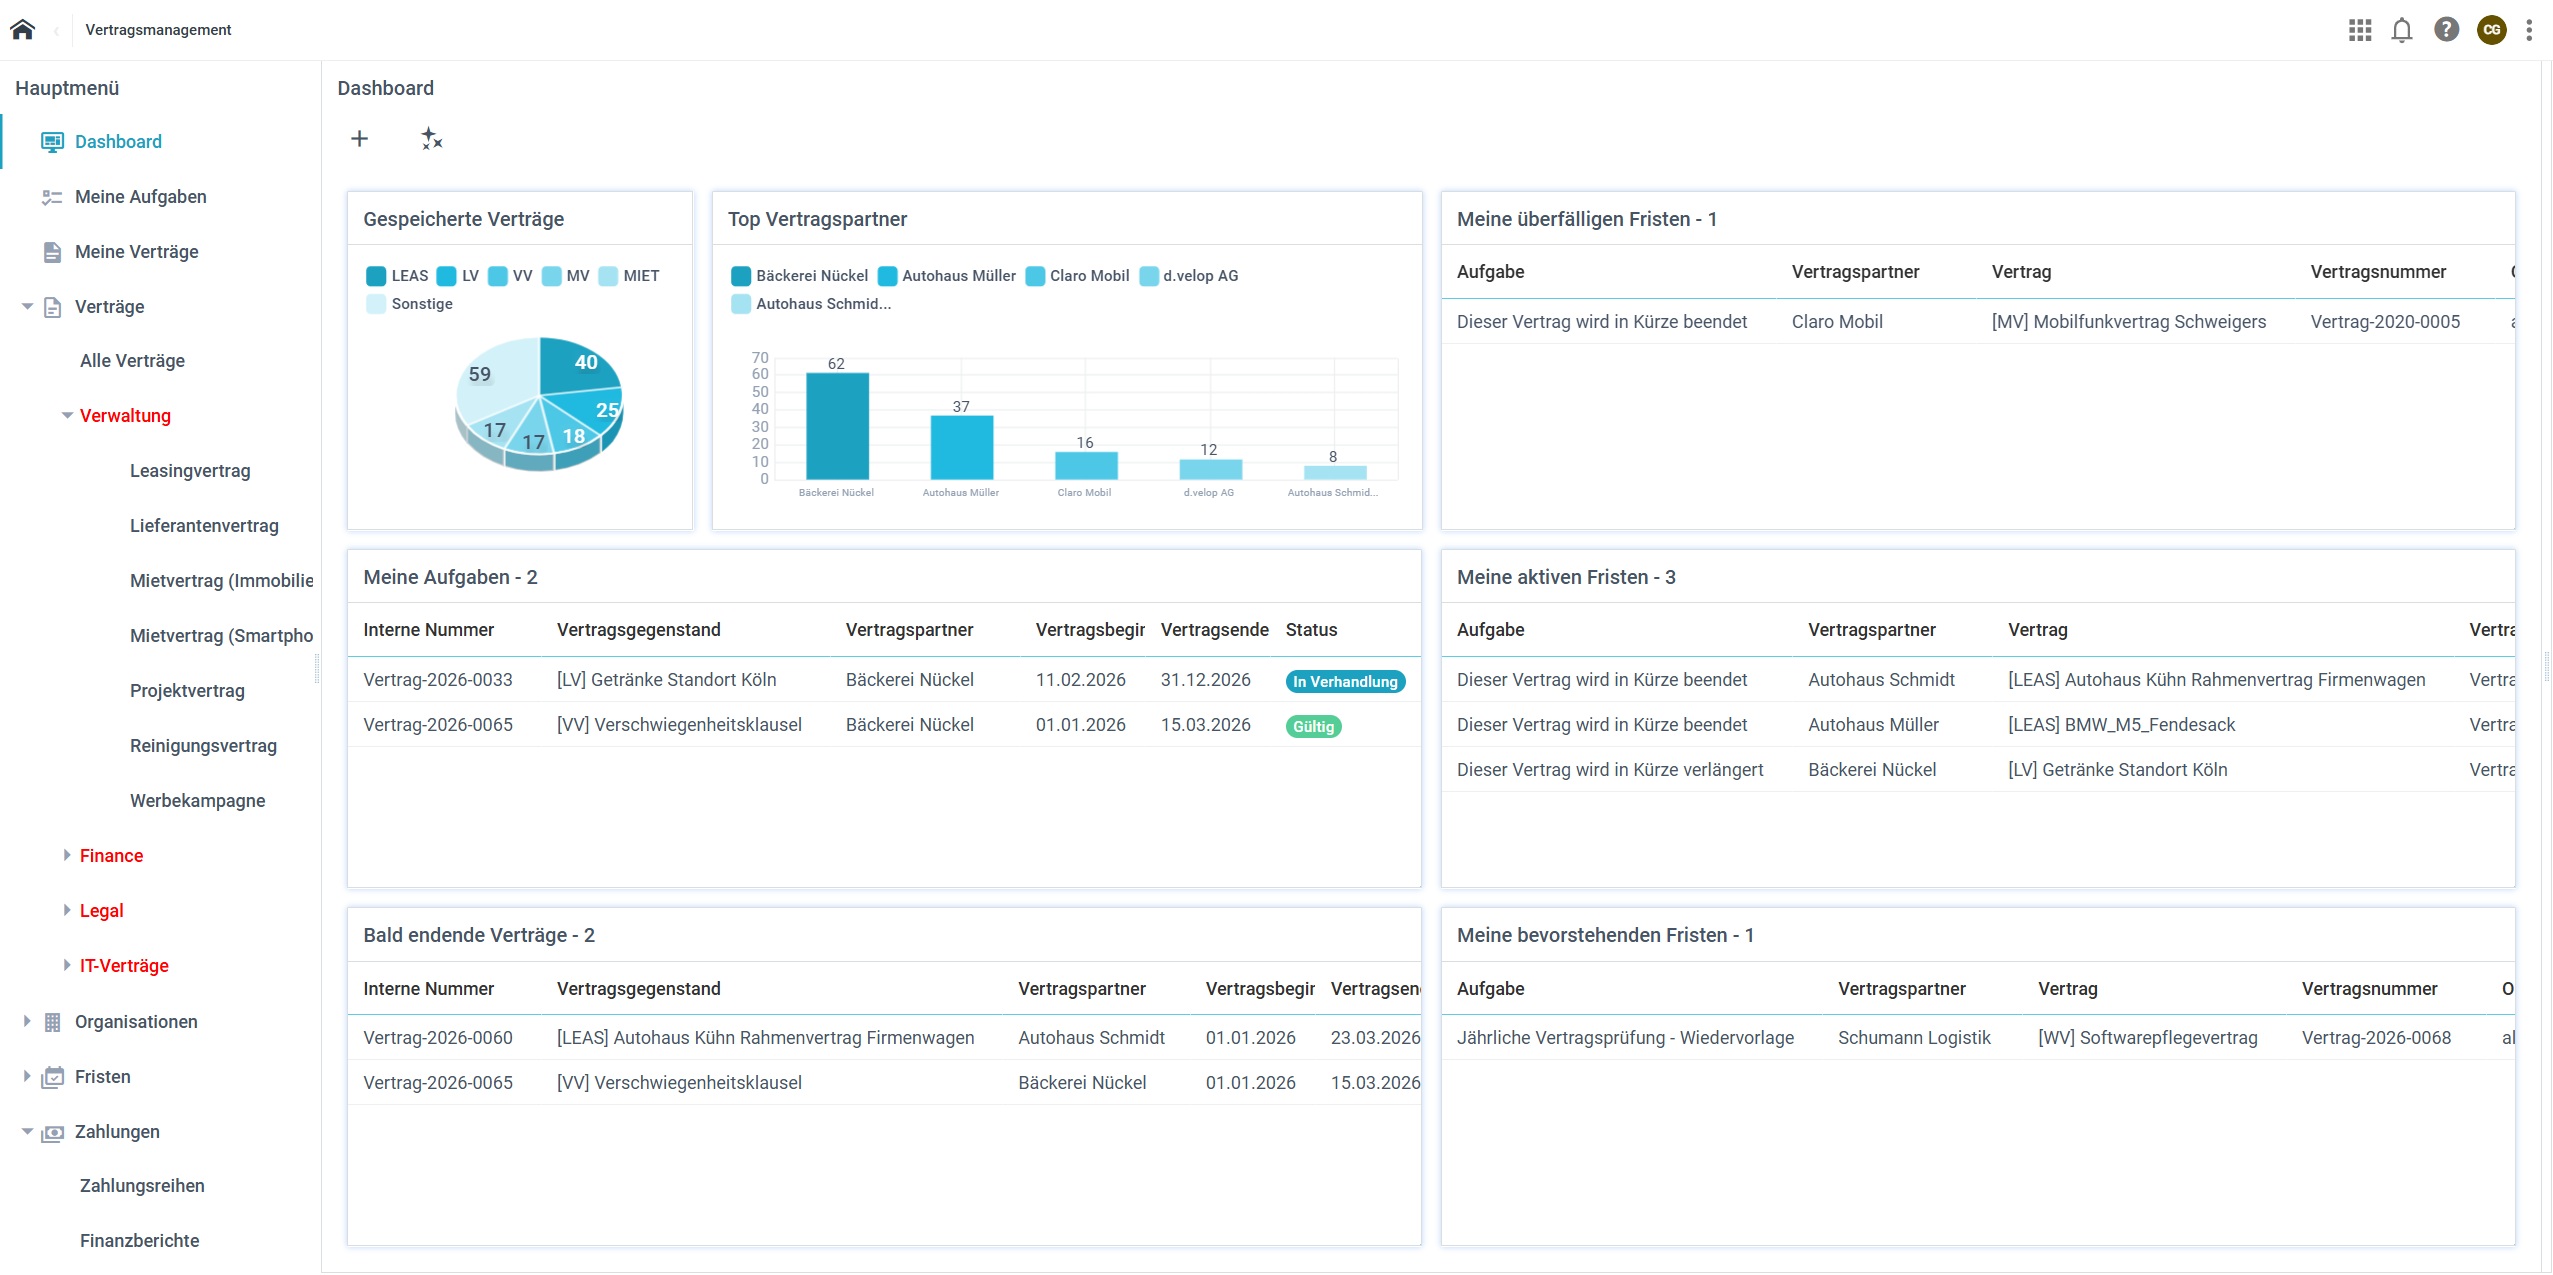
Task: Expand the Organisationen menu section
Action: [x=27, y=1022]
